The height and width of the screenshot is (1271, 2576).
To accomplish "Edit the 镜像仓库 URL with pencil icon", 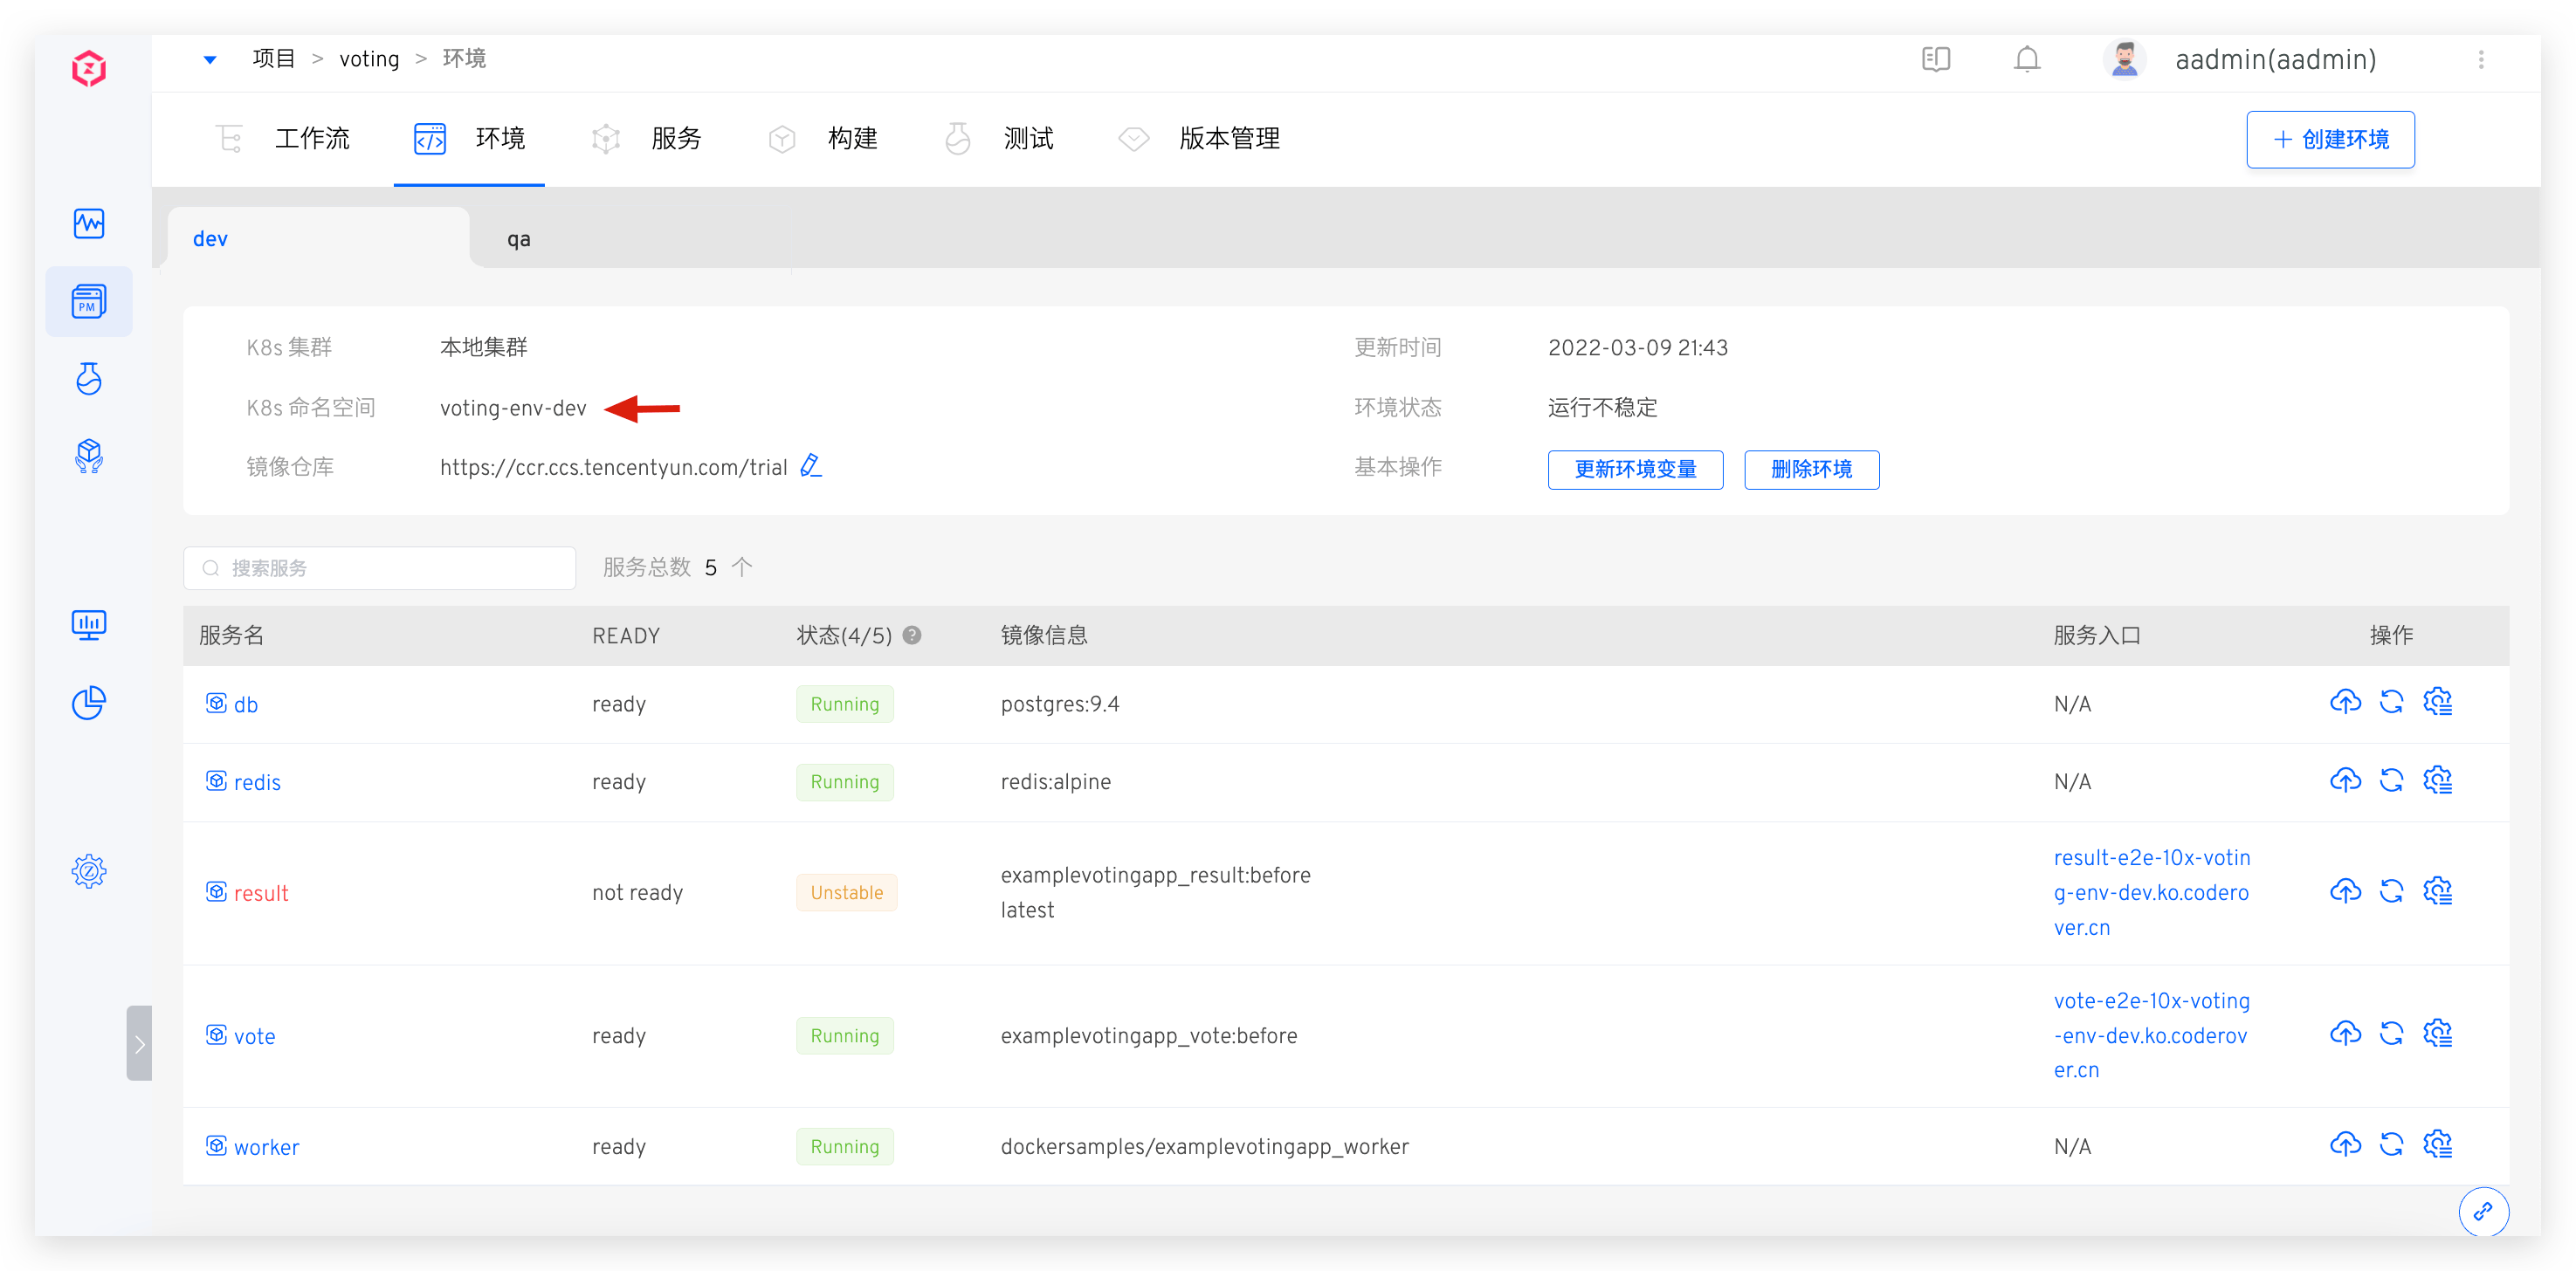I will coord(810,465).
